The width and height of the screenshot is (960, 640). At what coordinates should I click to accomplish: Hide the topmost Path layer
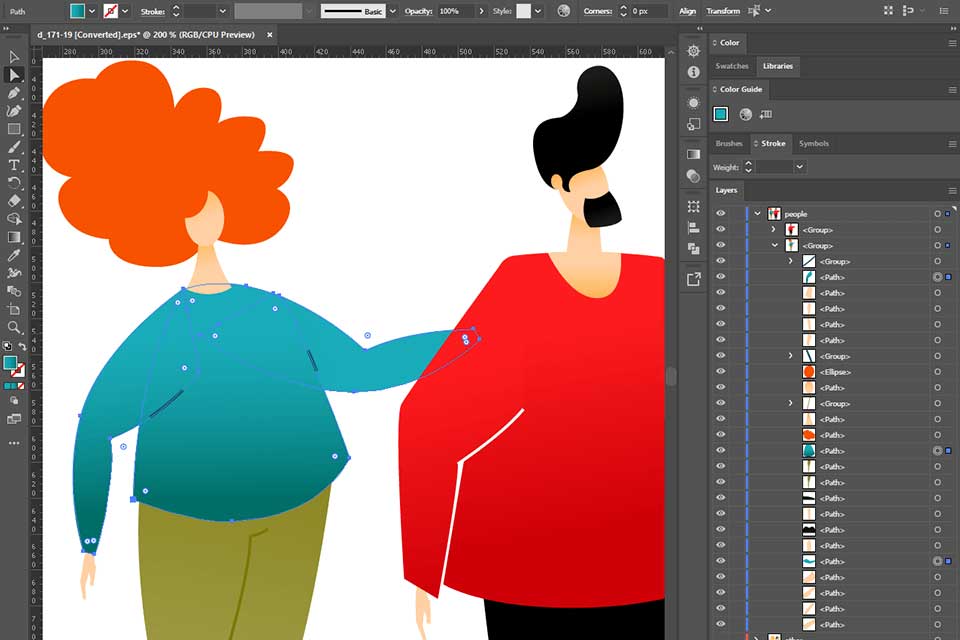click(721, 277)
